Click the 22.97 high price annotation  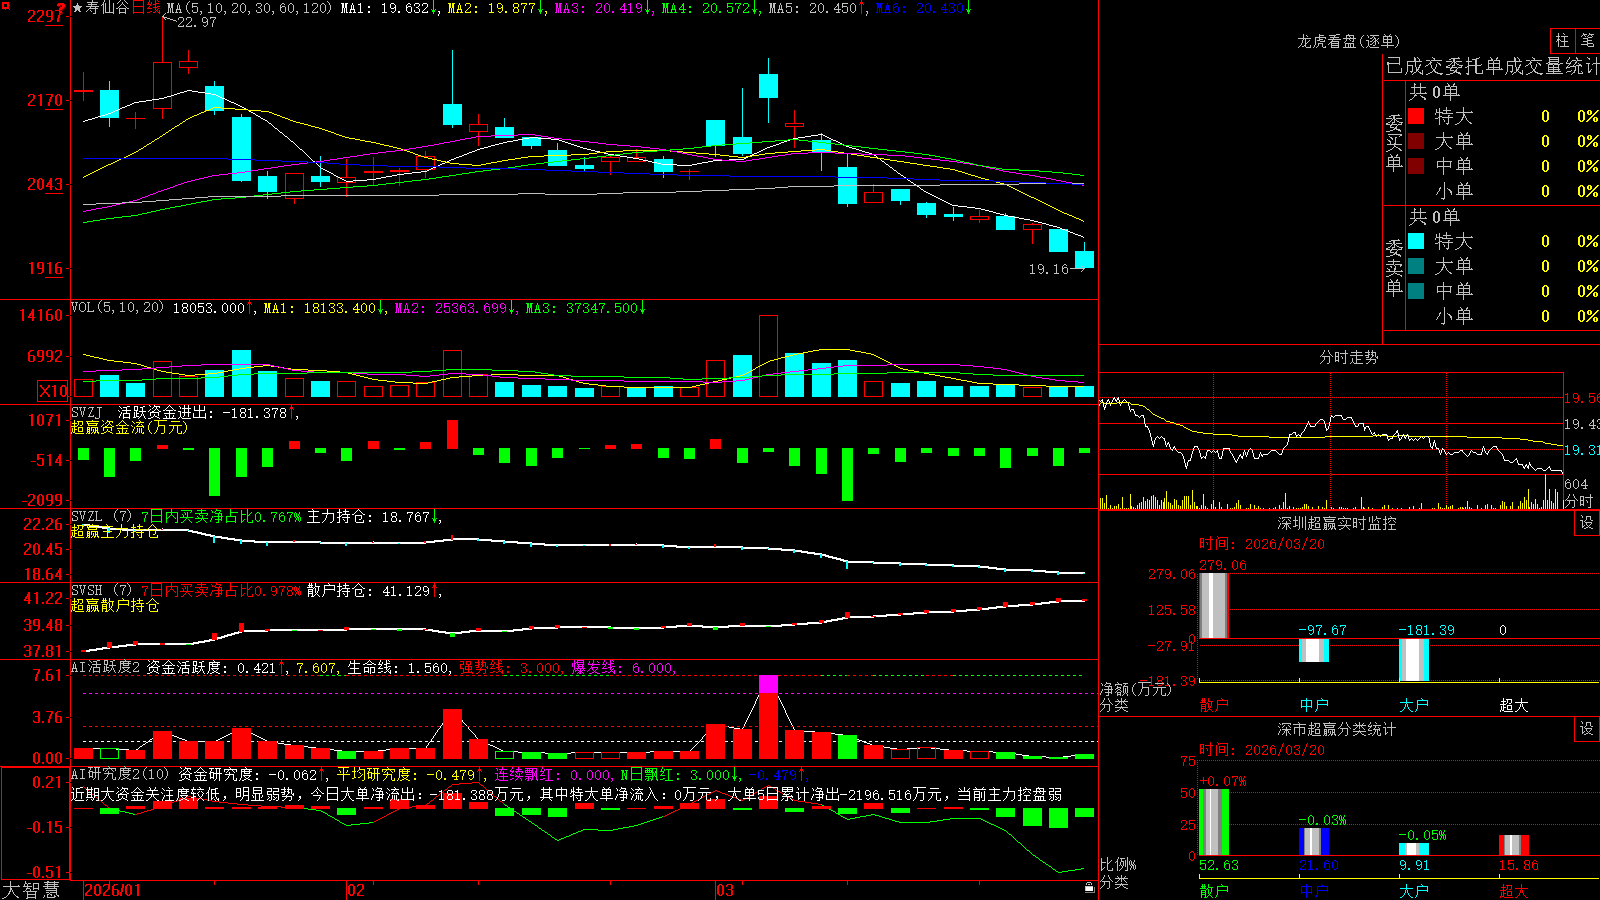click(196, 22)
